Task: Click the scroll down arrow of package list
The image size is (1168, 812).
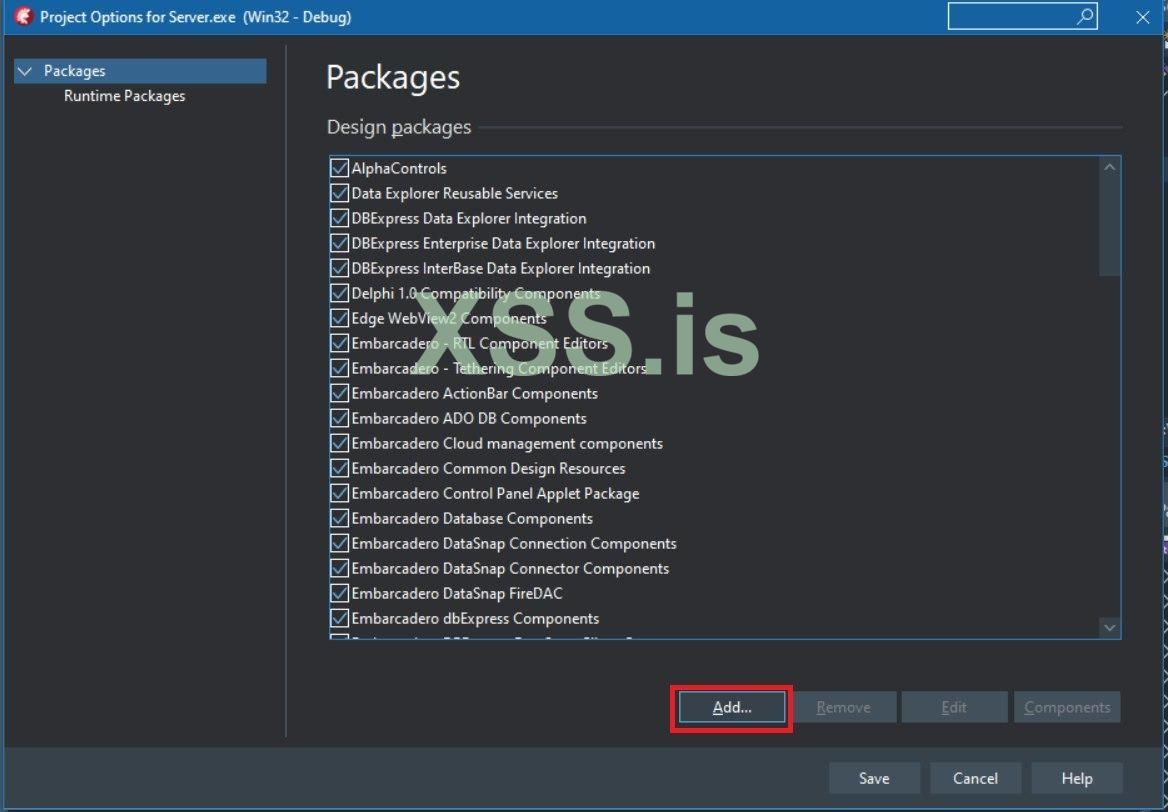Action: point(1110,628)
